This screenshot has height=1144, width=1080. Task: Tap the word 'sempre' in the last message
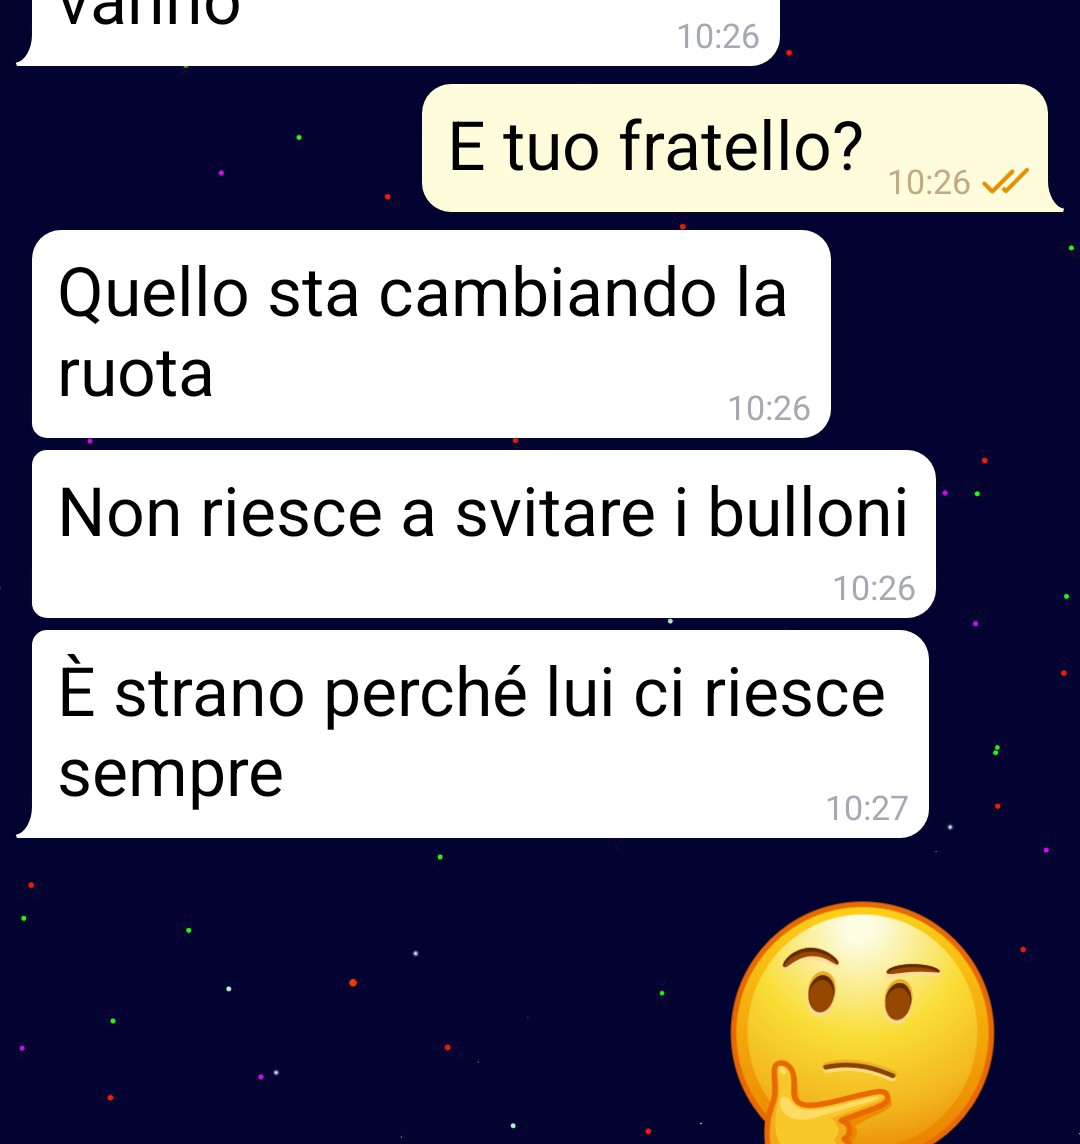click(171, 777)
